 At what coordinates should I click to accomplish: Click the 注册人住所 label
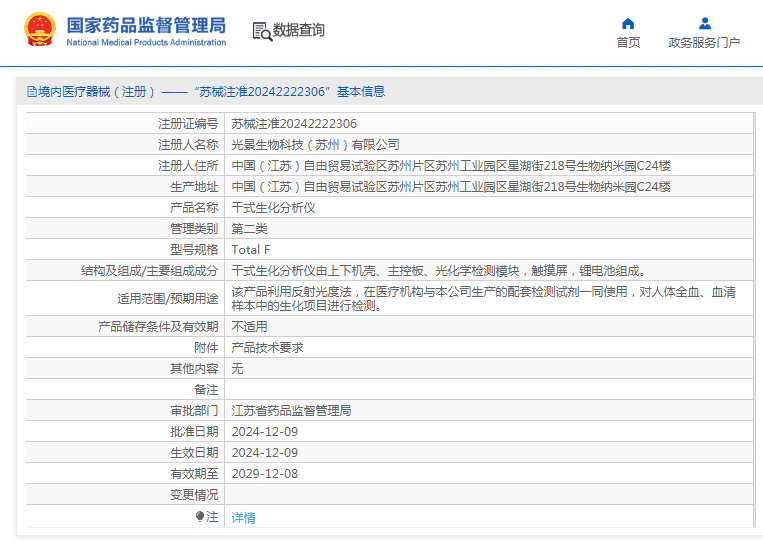pos(188,165)
